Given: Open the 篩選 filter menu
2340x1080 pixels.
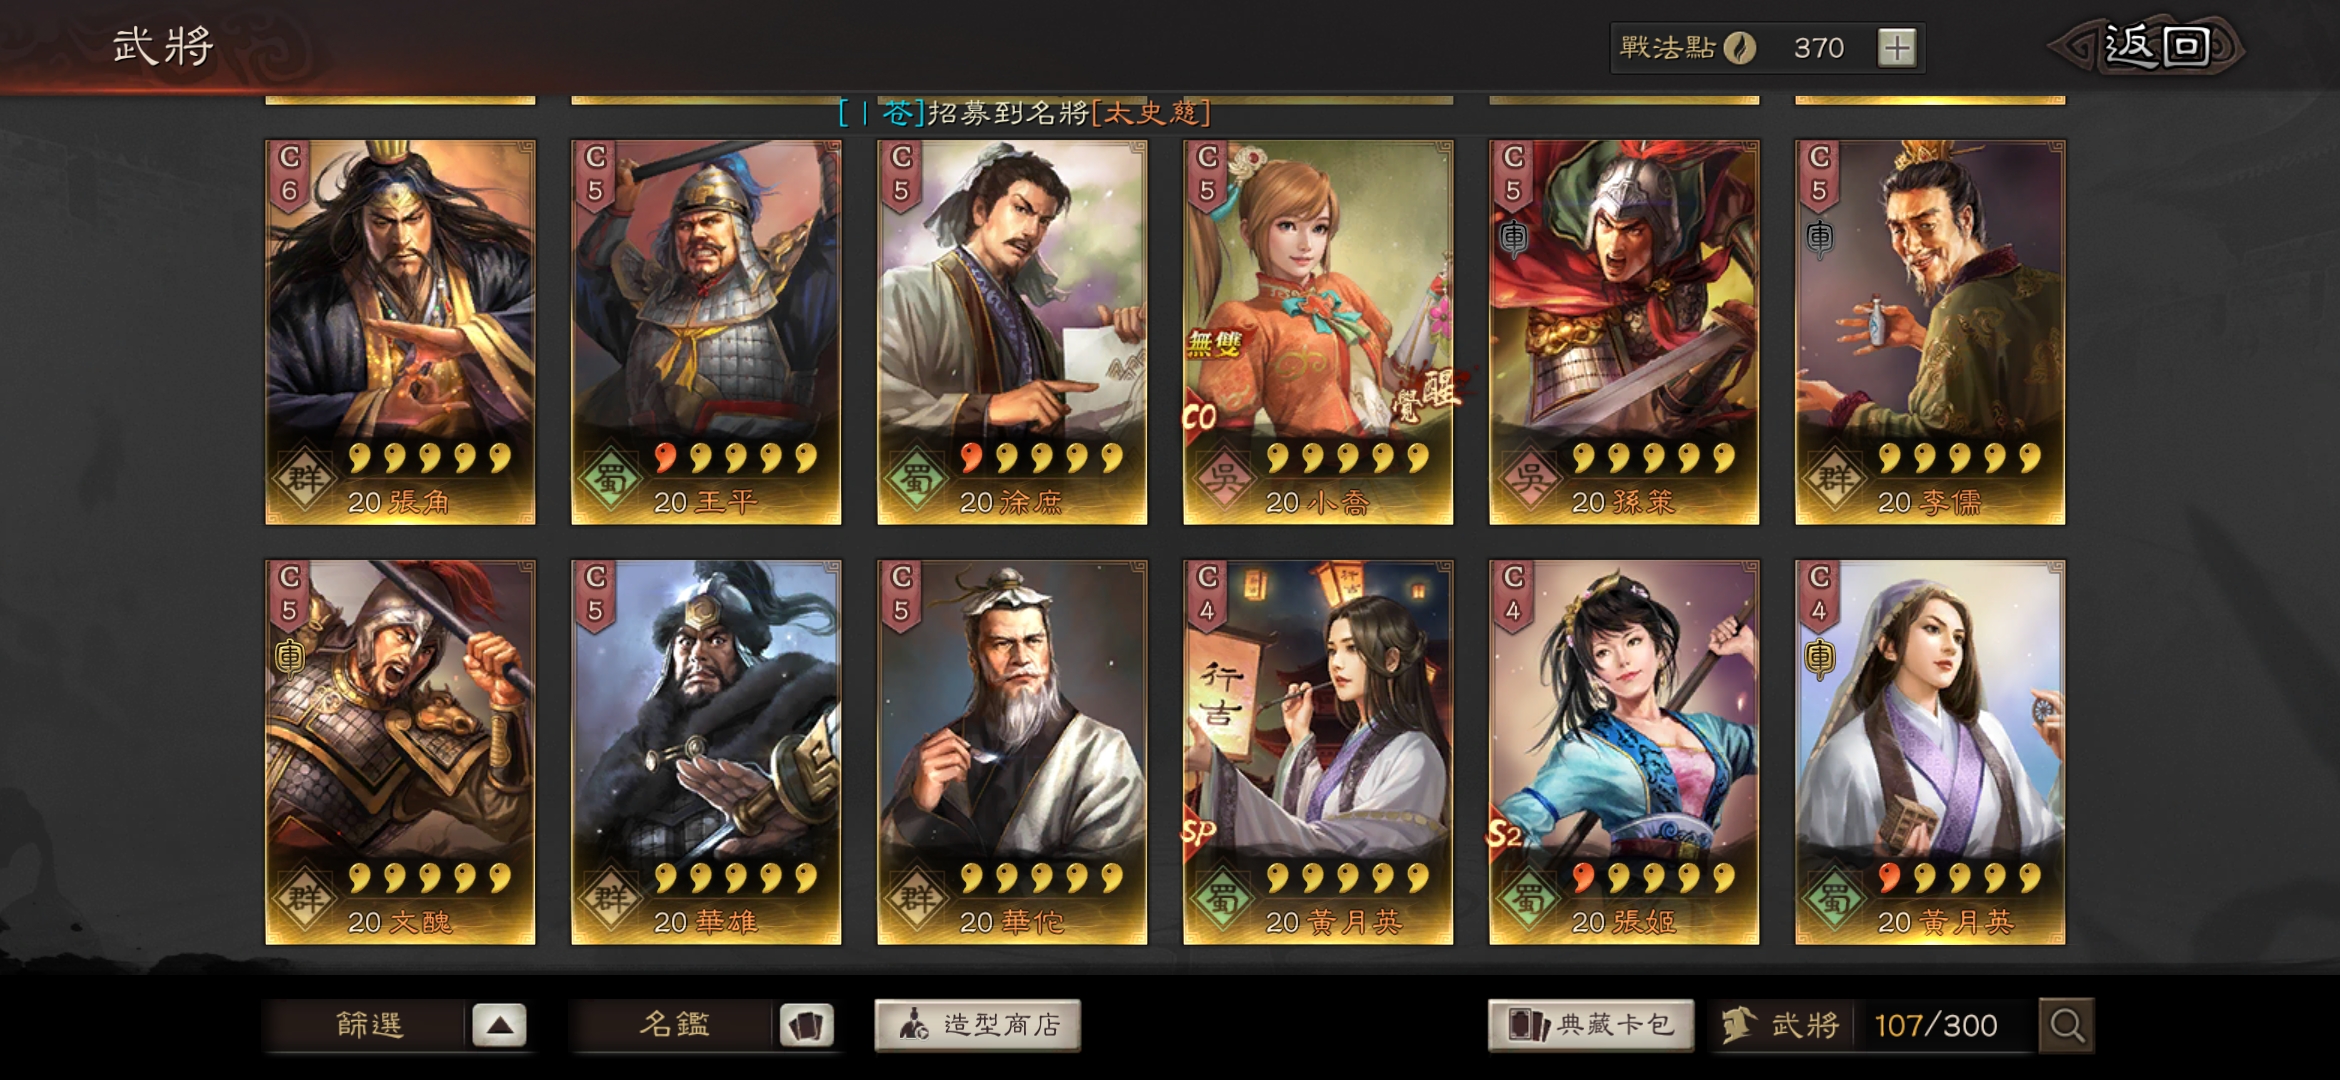Looking at the screenshot, I should tap(369, 1025).
